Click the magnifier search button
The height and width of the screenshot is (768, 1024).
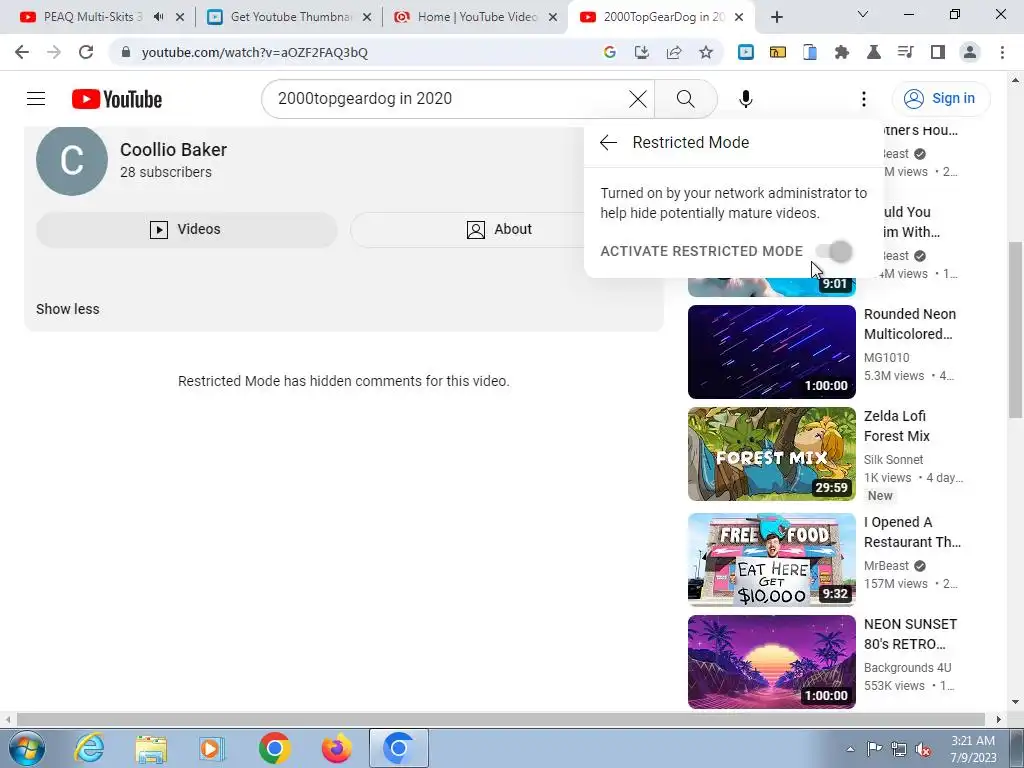(685, 99)
